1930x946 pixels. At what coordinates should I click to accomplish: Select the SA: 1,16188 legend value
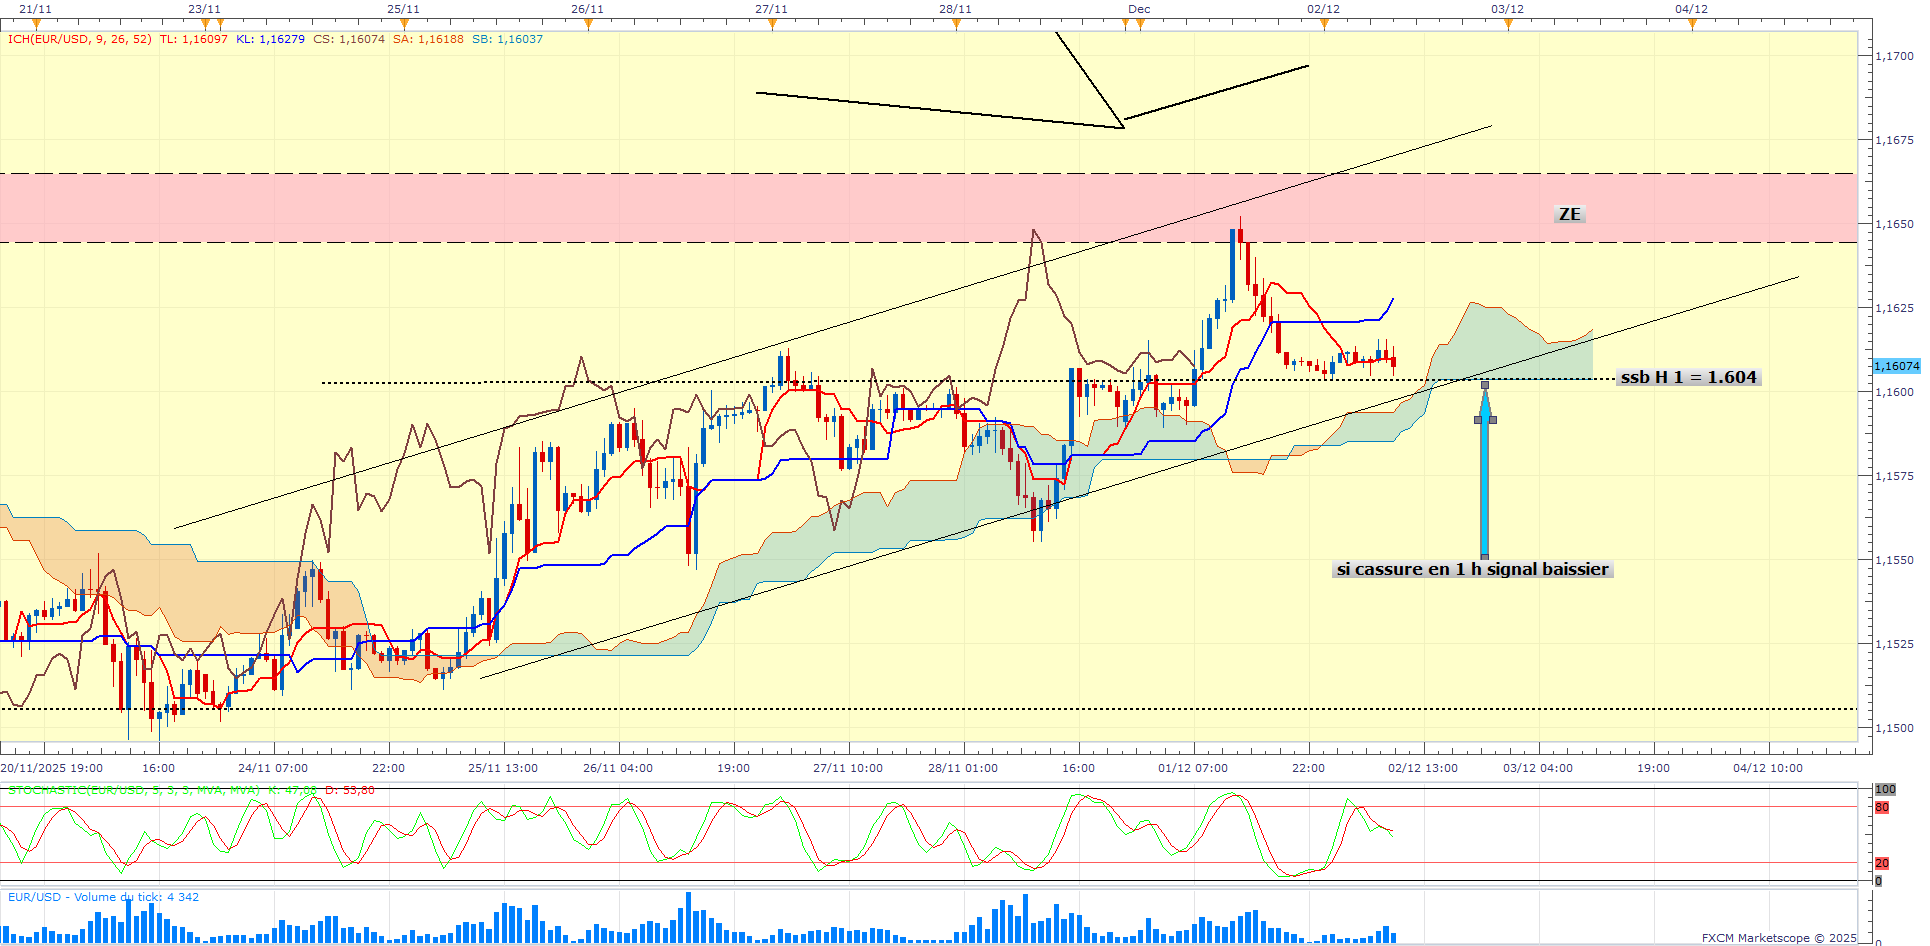click(x=428, y=39)
